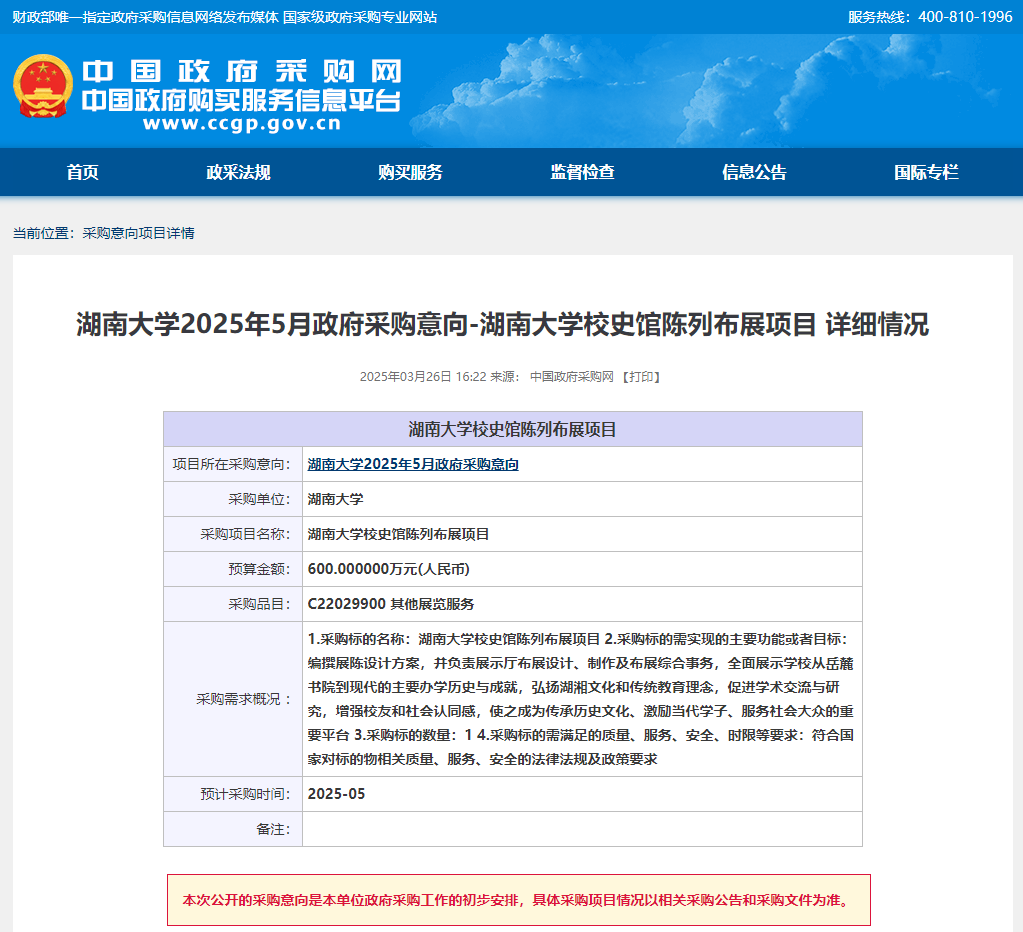Open the 信息公告 navigation item

754,172
